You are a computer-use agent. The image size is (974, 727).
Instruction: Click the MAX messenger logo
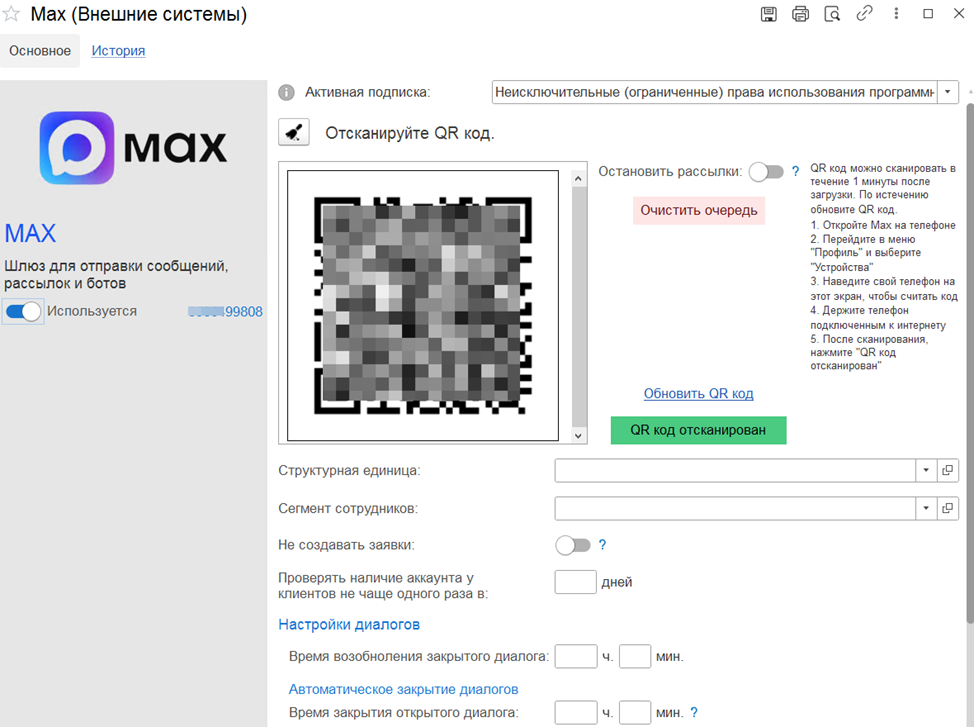133,148
